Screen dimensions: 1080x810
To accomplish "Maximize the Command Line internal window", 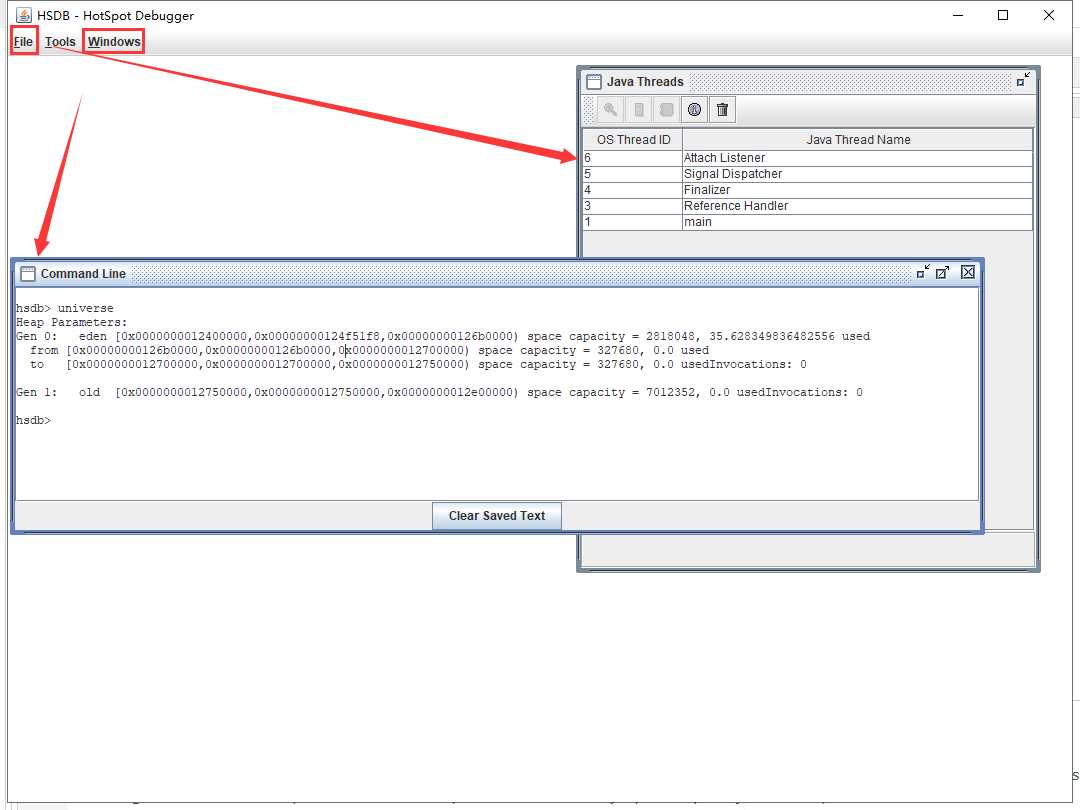I will tap(943, 273).
